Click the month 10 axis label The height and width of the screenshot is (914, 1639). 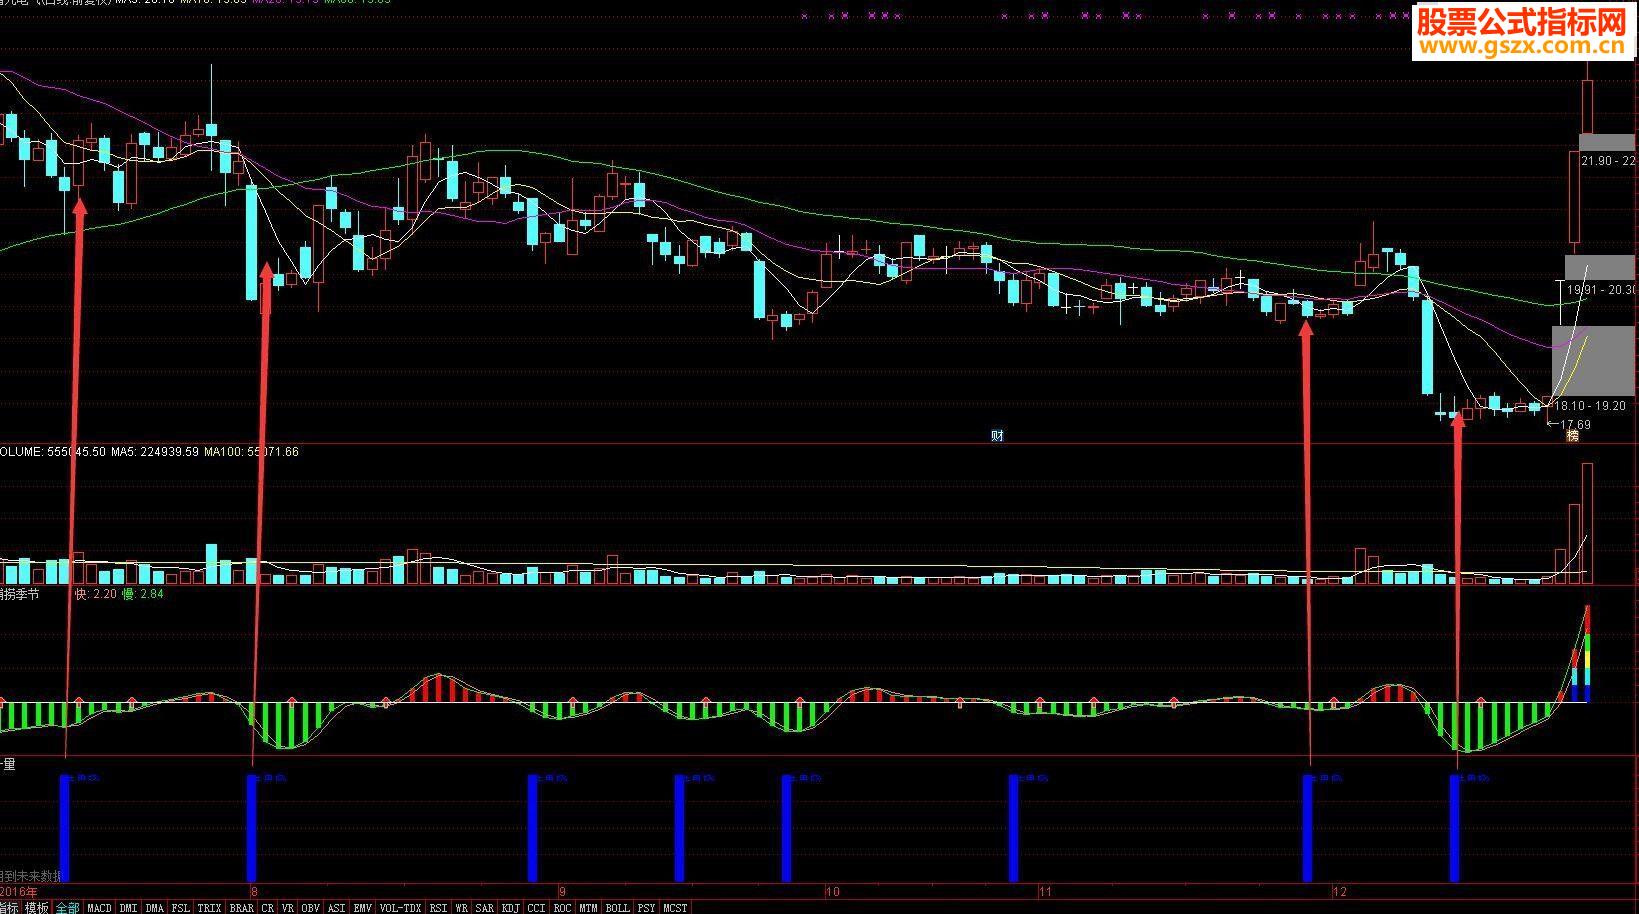click(833, 891)
